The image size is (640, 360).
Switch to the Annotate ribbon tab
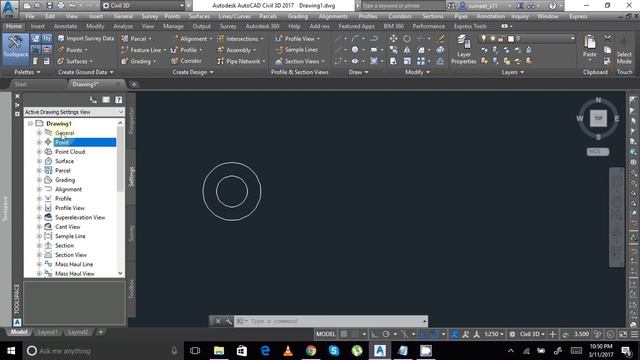(65, 26)
